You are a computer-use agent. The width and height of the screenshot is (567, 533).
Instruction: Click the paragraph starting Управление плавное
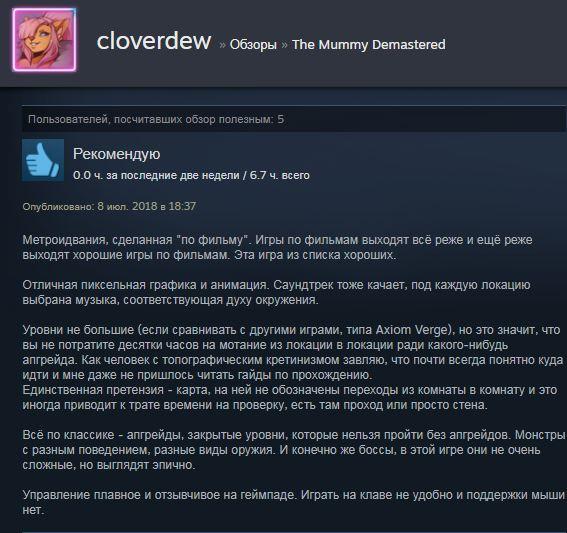294,502
